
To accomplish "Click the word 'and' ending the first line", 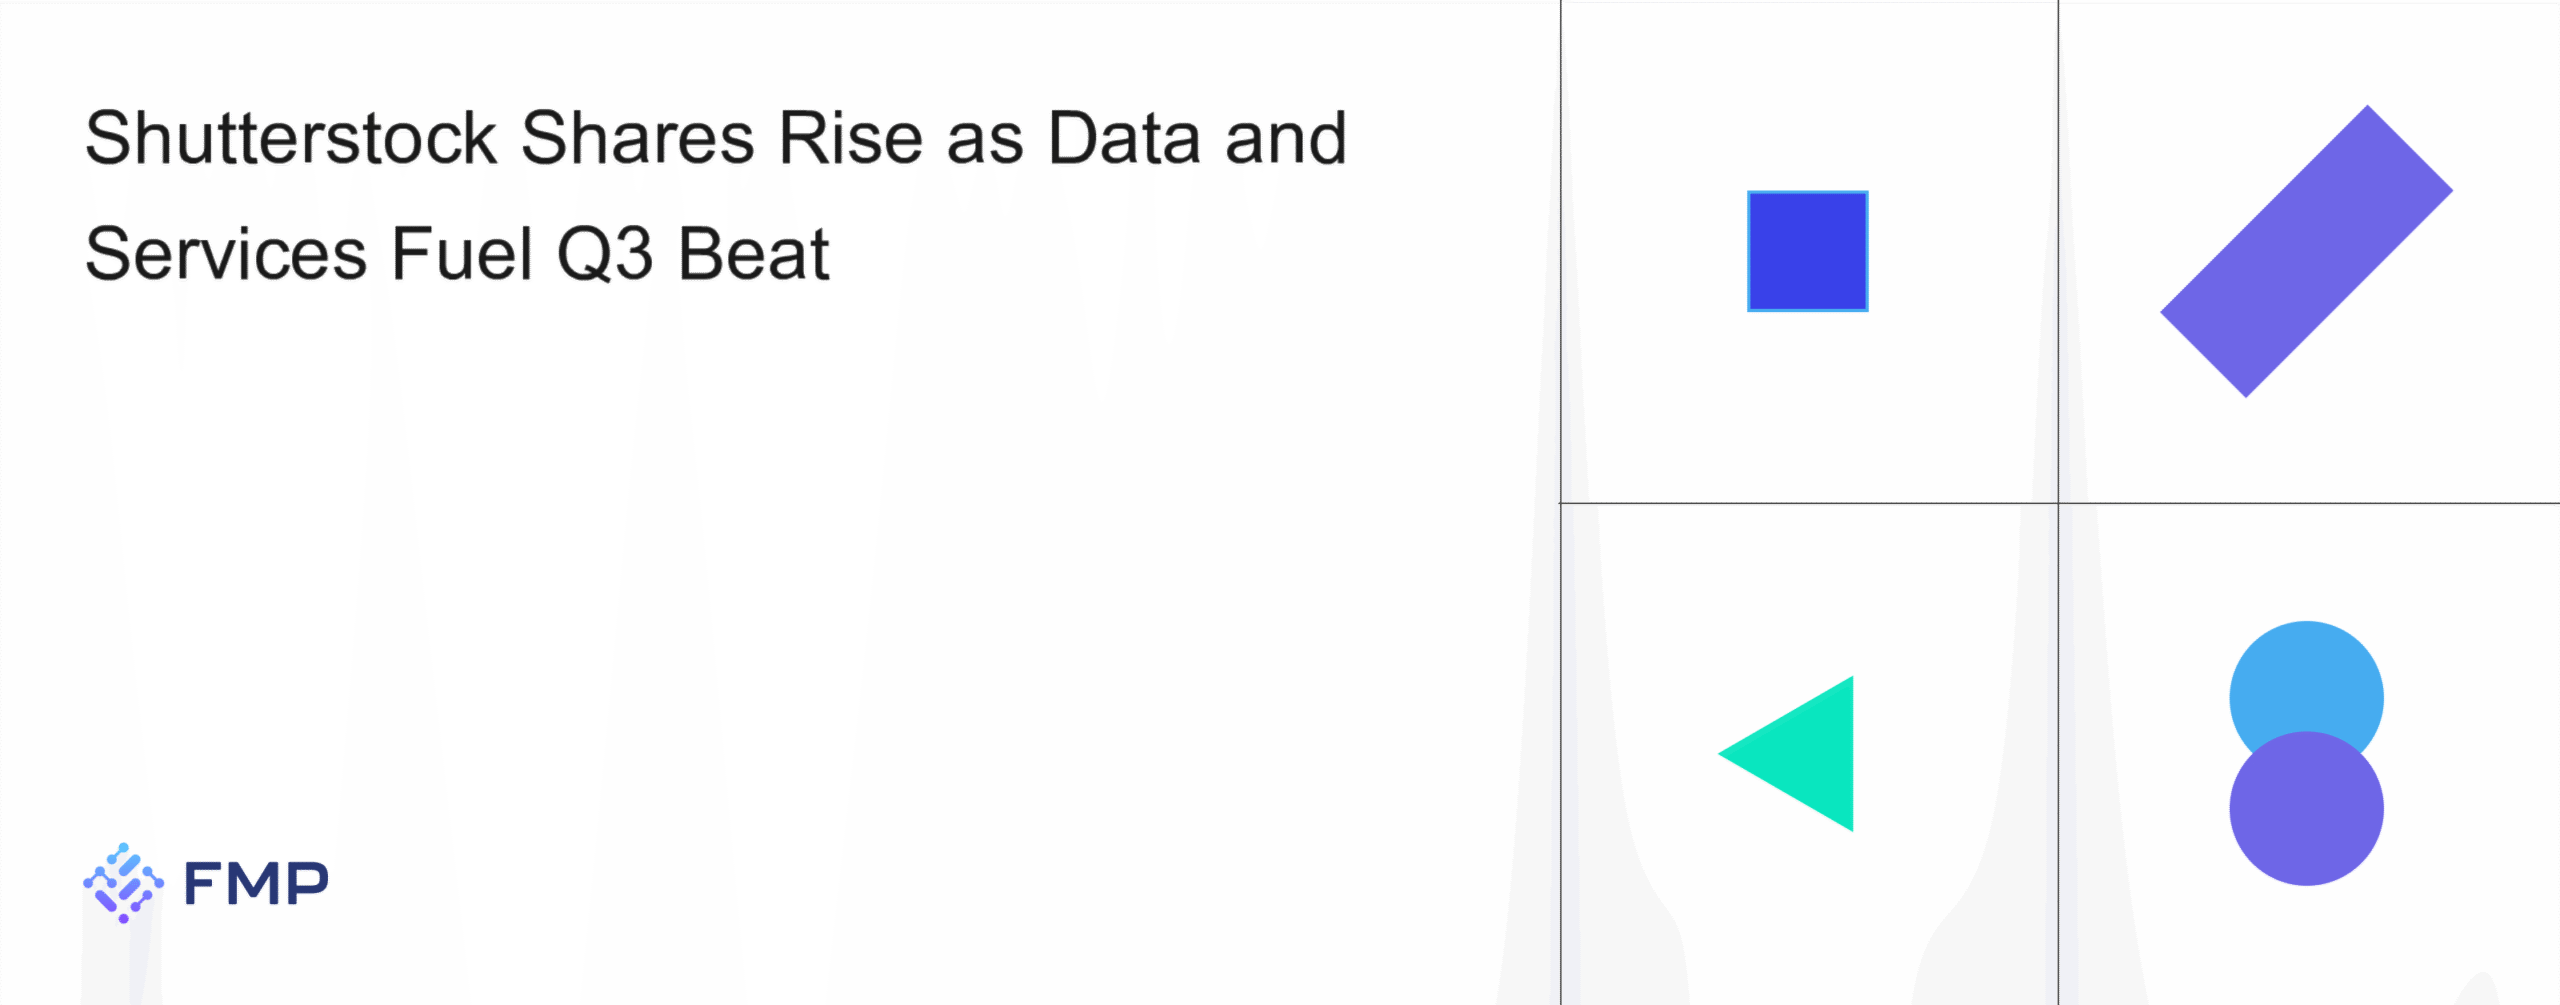I will pos(1286,138).
